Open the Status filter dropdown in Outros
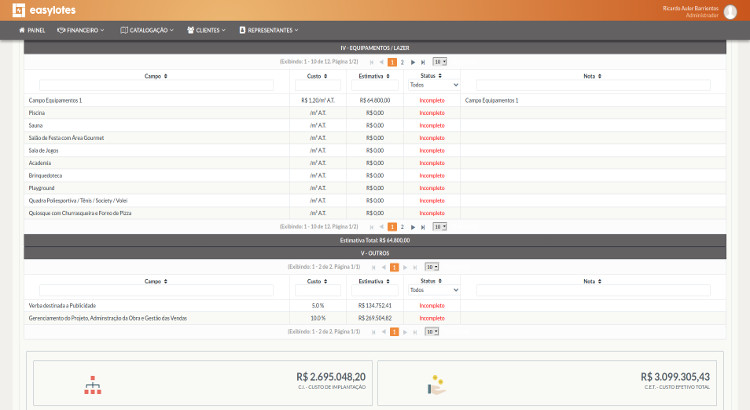750x410 pixels. click(434, 290)
